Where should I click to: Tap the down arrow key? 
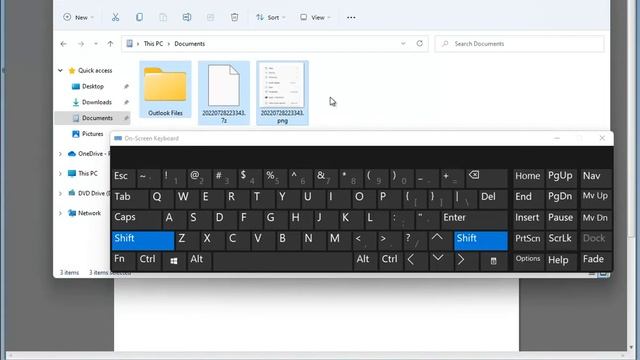click(x=441, y=261)
